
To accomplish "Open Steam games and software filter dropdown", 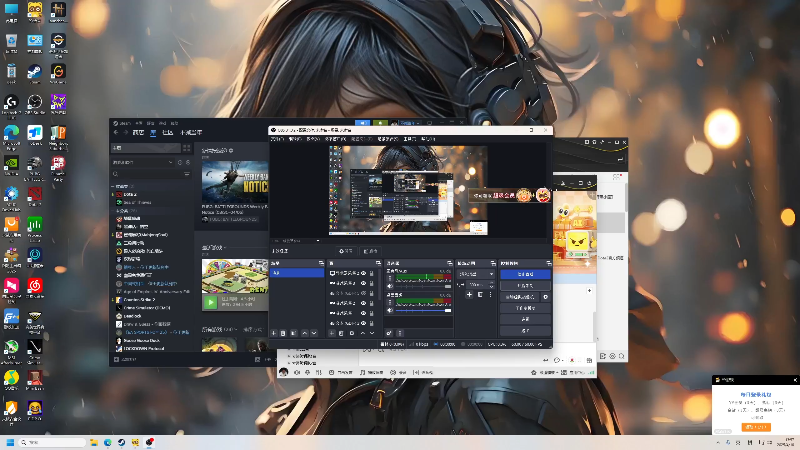I will (x=142, y=162).
